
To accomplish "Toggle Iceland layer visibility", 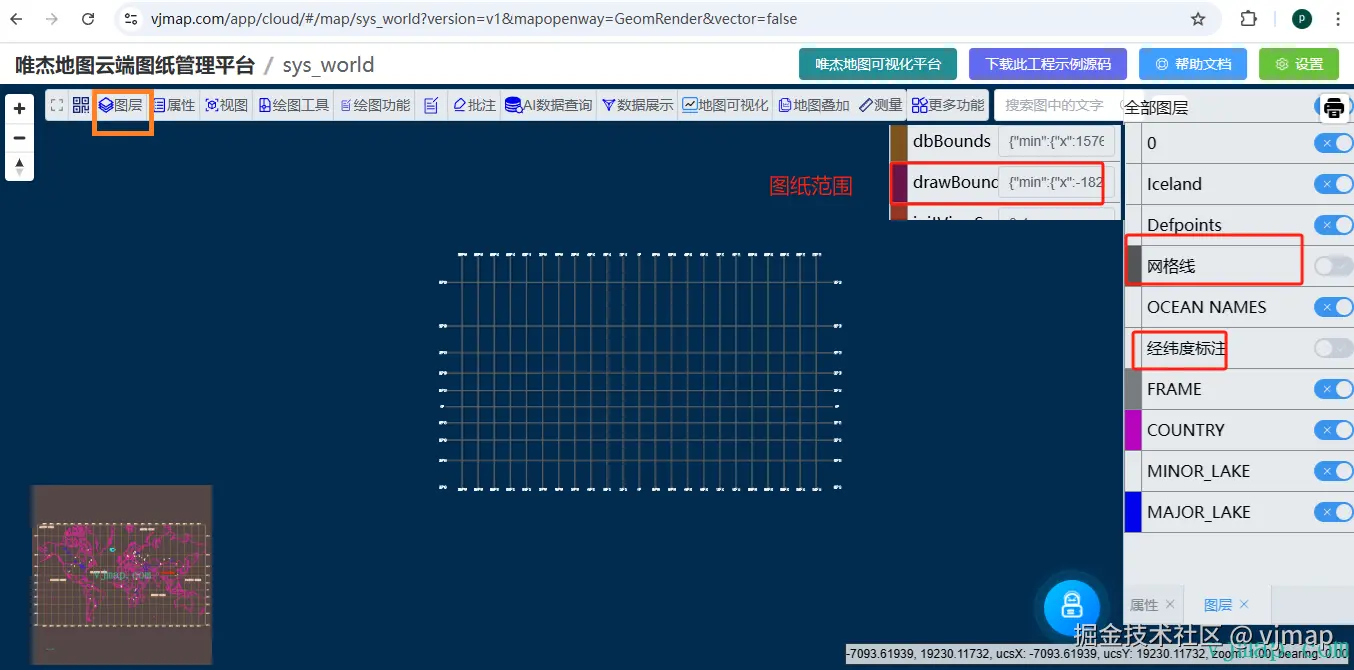I will click(1333, 184).
